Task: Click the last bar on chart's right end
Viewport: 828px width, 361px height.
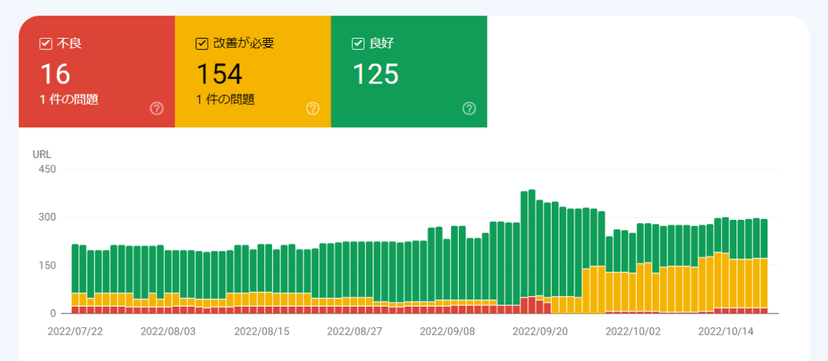Action: pyautogui.click(x=764, y=267)
